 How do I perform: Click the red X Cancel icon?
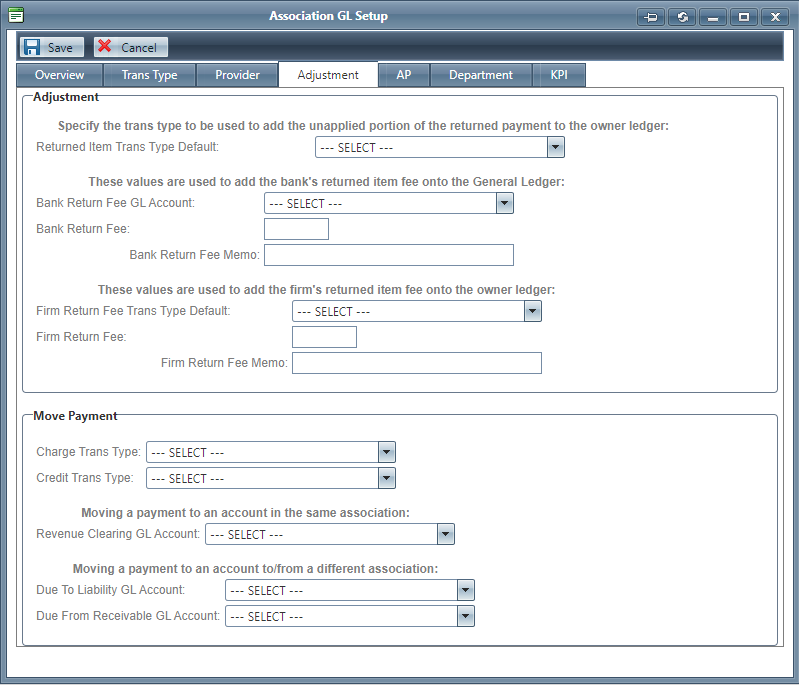point(104,46)
